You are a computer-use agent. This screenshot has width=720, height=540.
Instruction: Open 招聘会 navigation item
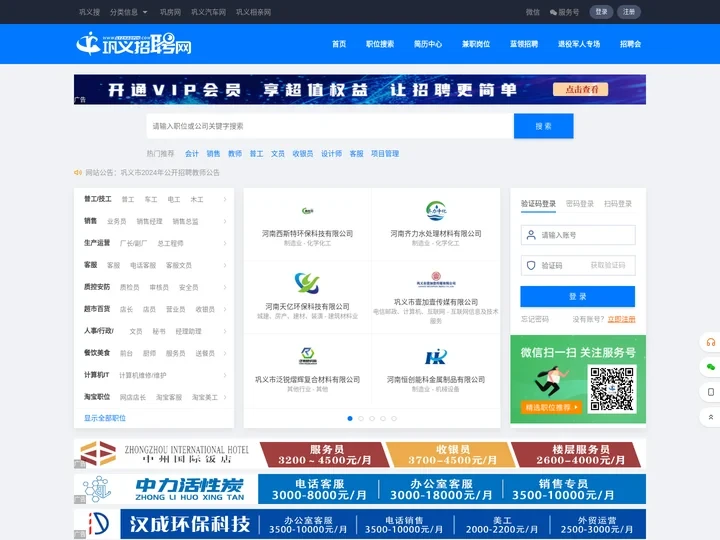(630, 44)
